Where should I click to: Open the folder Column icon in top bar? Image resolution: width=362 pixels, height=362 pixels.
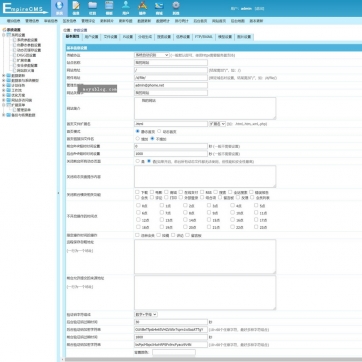pos(93,8)
